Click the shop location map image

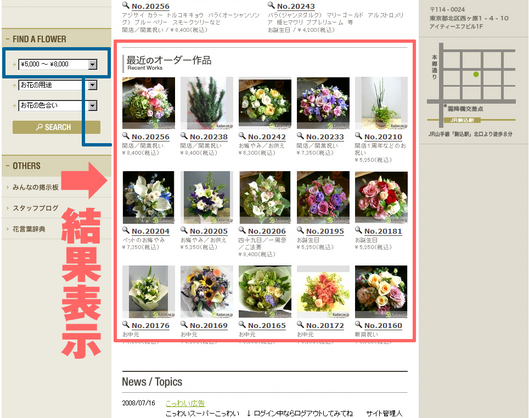pos(471,85)
